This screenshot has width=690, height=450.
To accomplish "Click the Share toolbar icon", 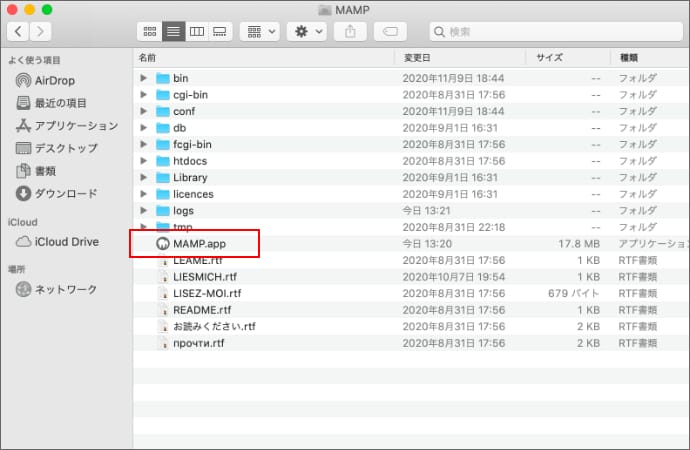I will tap(350, 32).
